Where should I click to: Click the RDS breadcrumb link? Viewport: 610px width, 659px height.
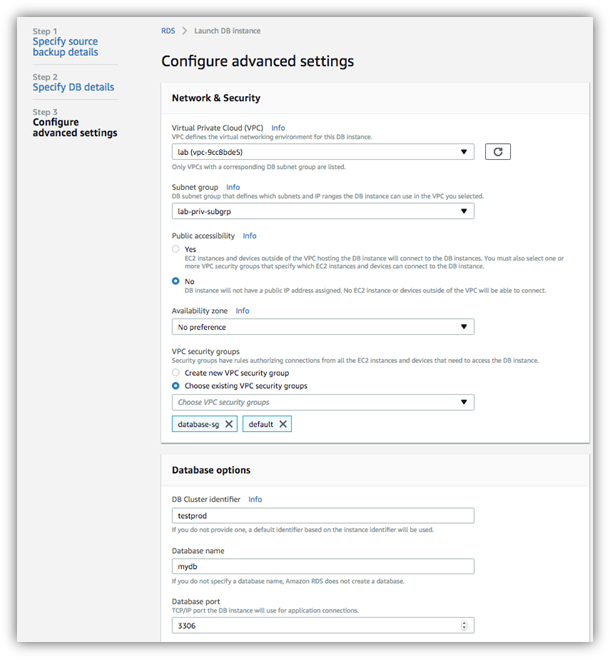168,31
